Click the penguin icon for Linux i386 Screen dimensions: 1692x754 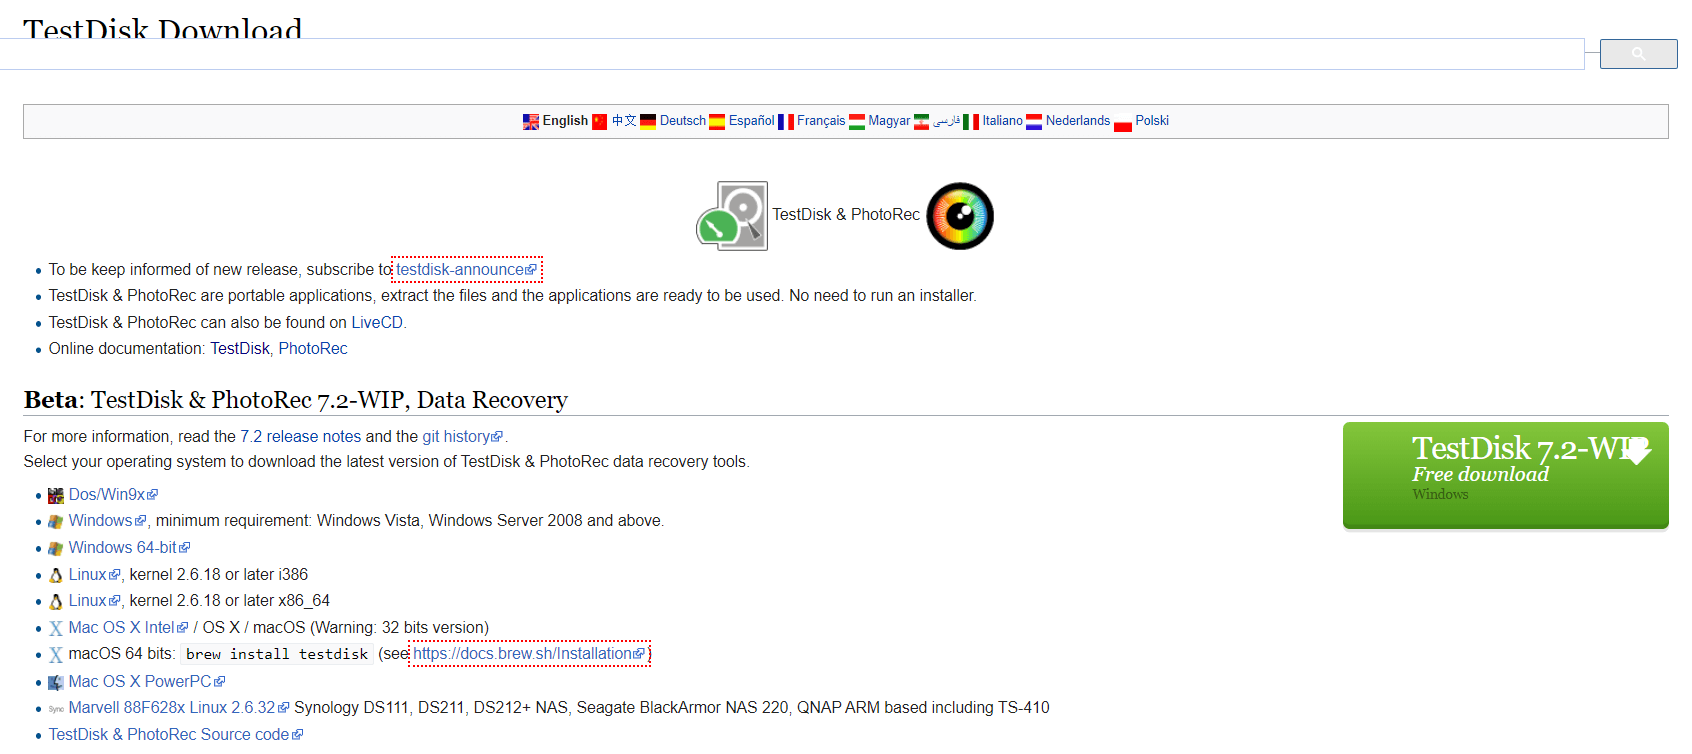point(56,575)
